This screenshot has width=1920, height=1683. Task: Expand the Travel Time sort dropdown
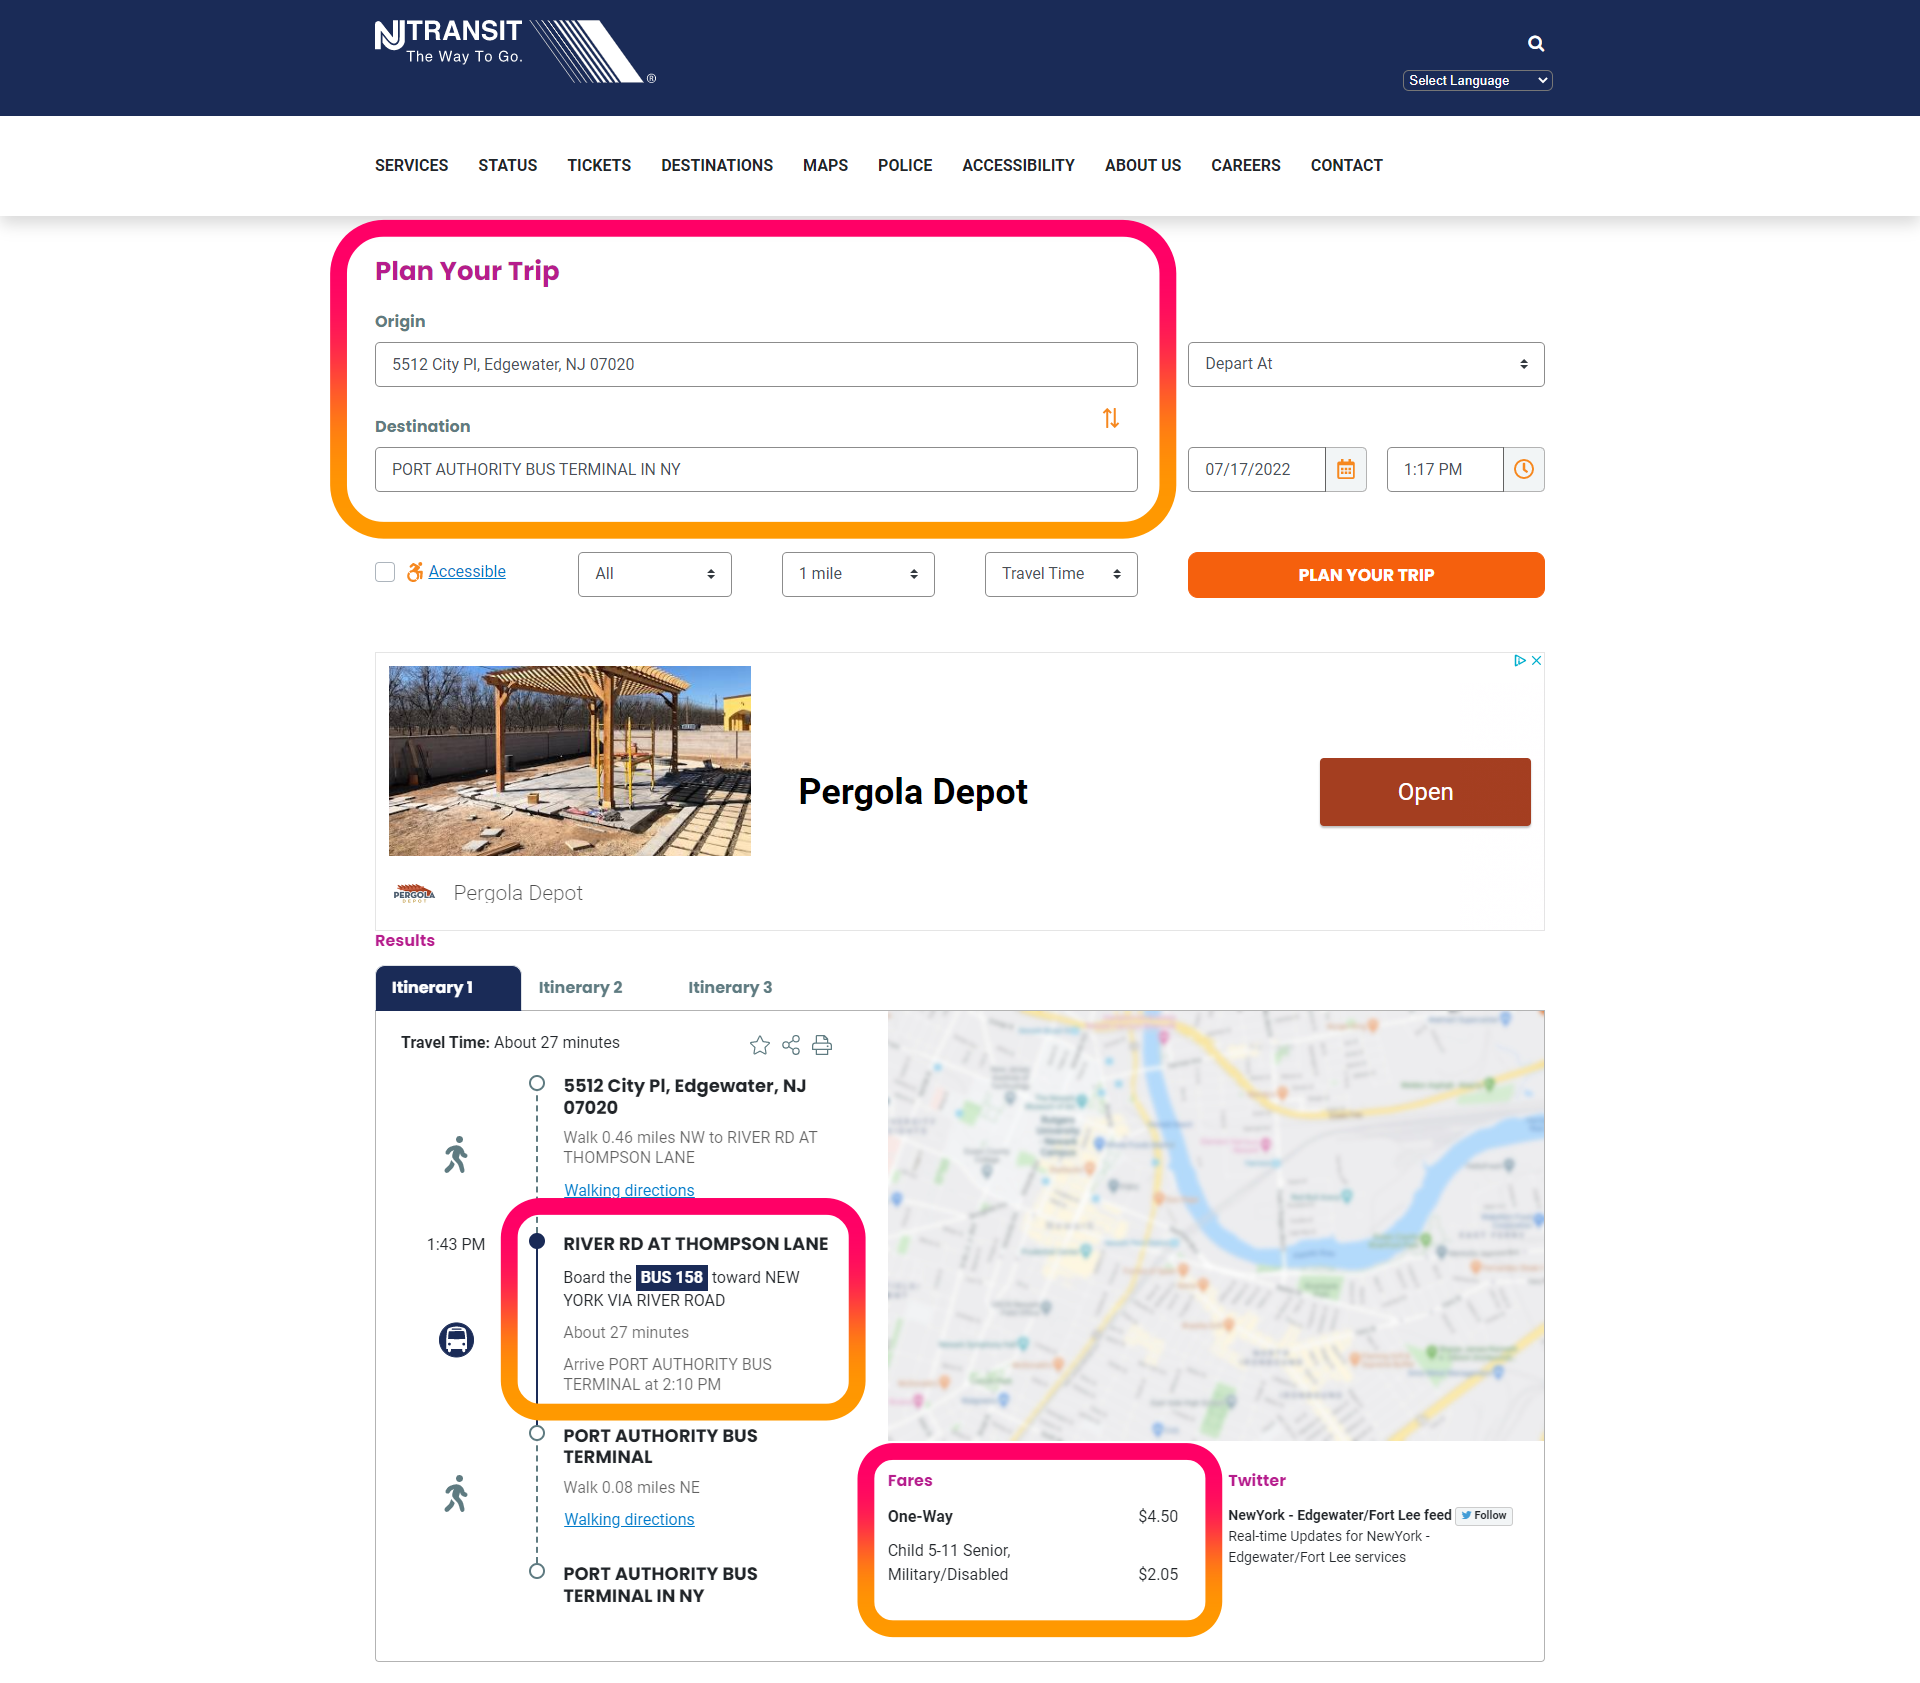(1060, 574)
